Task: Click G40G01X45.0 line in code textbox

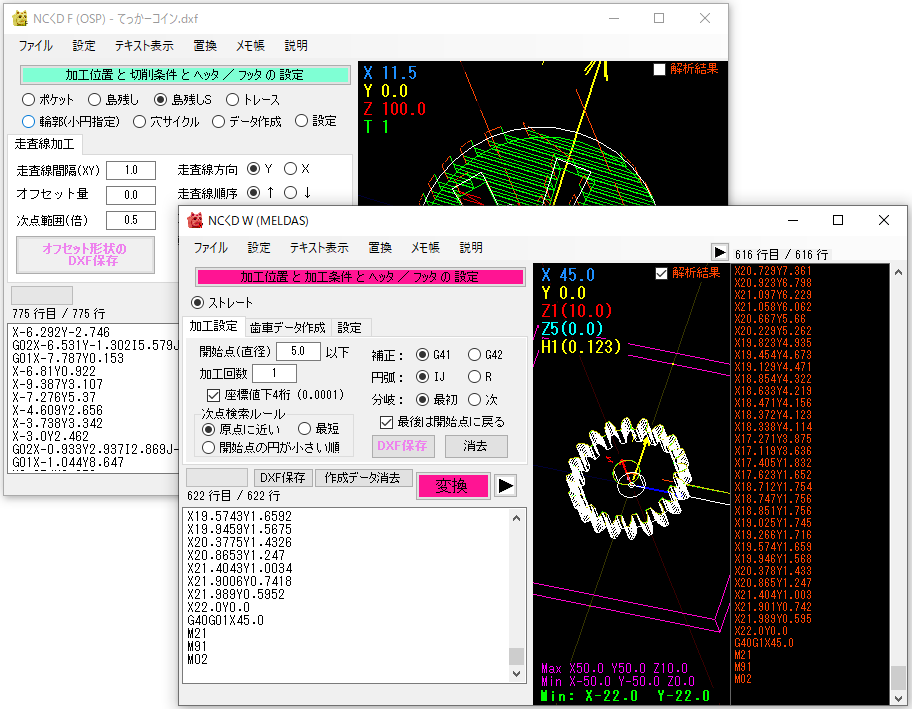Action: [226, 621]
